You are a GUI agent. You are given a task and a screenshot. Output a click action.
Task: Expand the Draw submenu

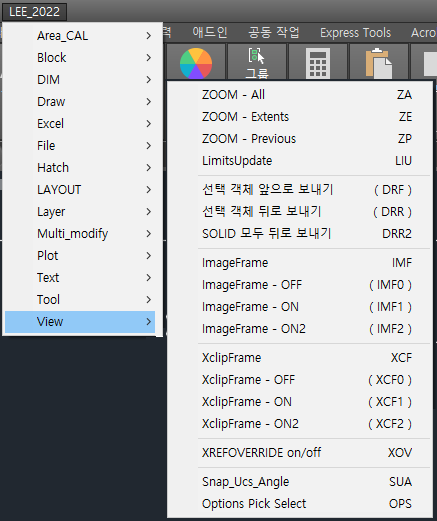click(x=80, y=102)
